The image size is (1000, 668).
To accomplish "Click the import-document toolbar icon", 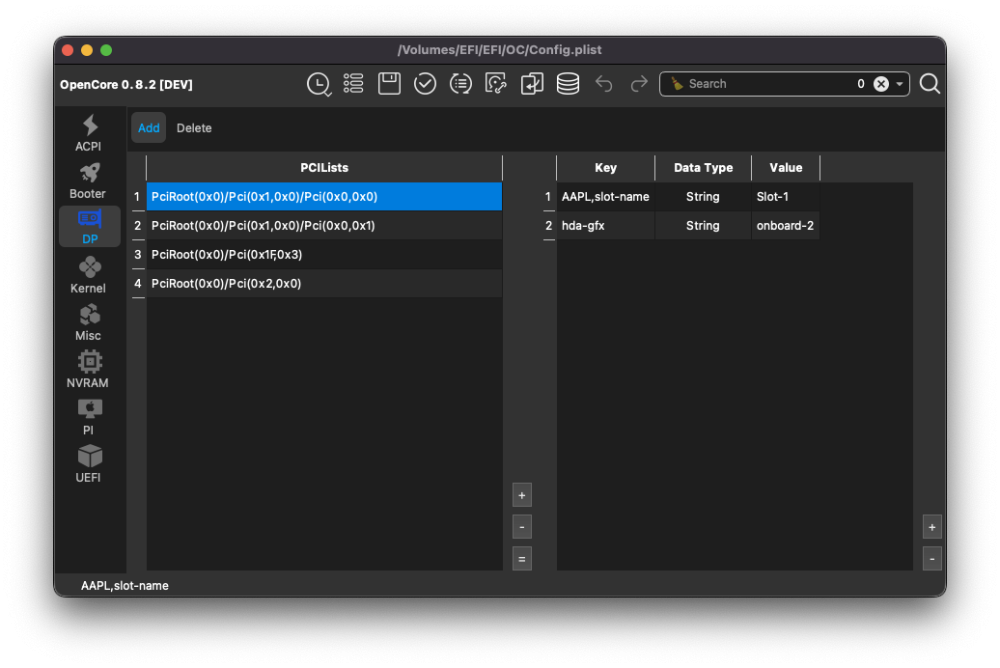I will click(532, 84).
